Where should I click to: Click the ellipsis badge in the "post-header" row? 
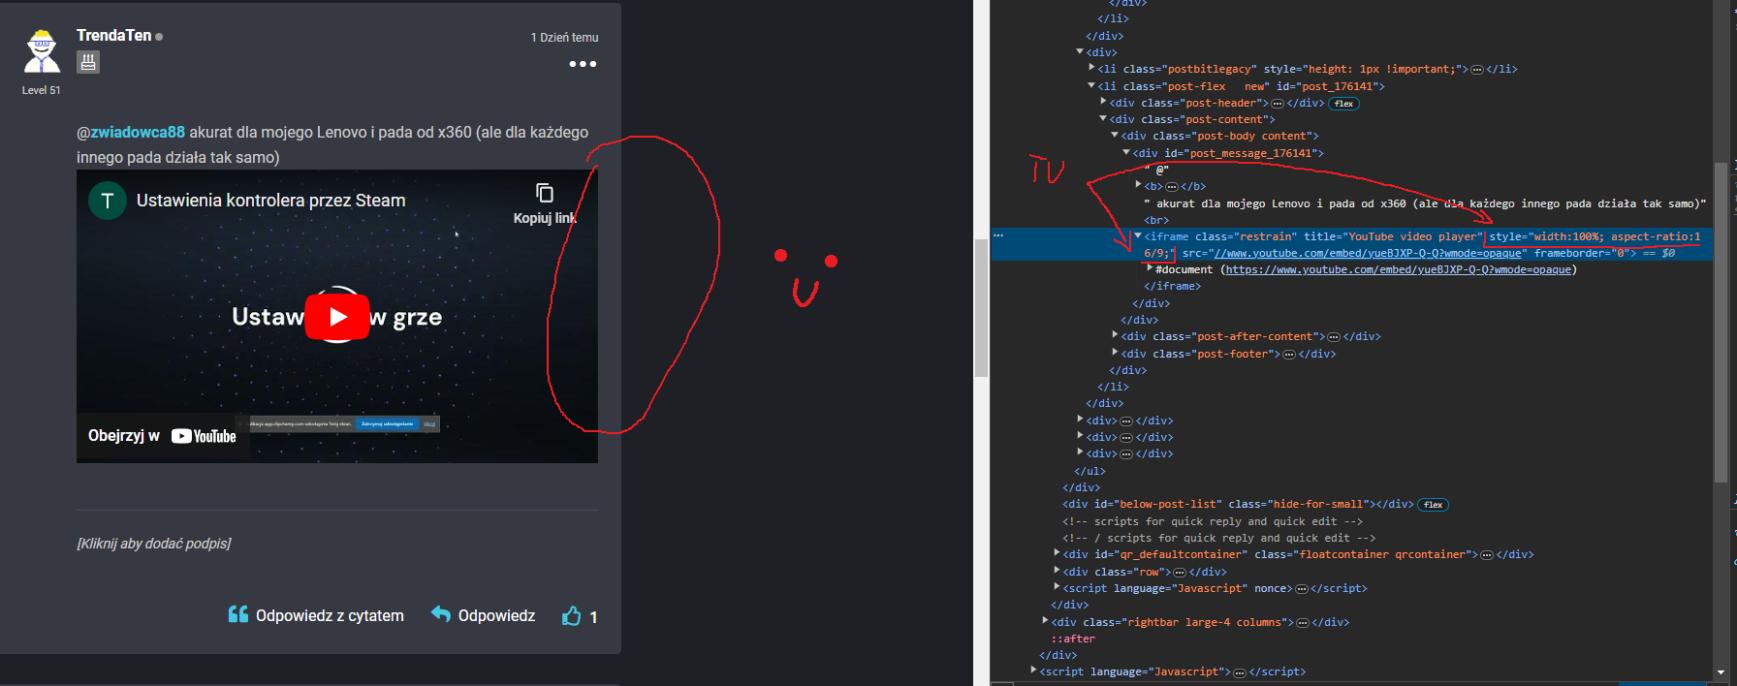[1277, 103]
